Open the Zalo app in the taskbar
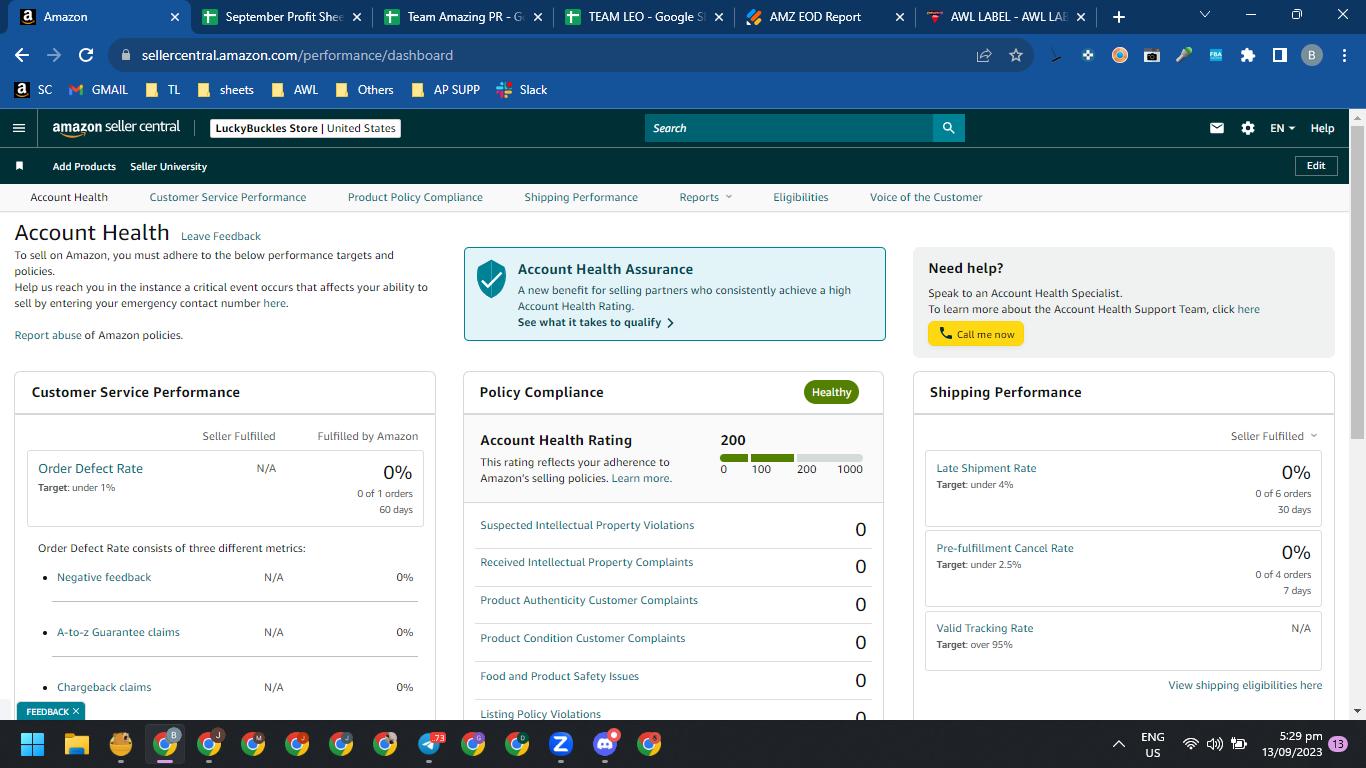The width and height of the screenshot is (1366, 768). click(x=561, y=744)
